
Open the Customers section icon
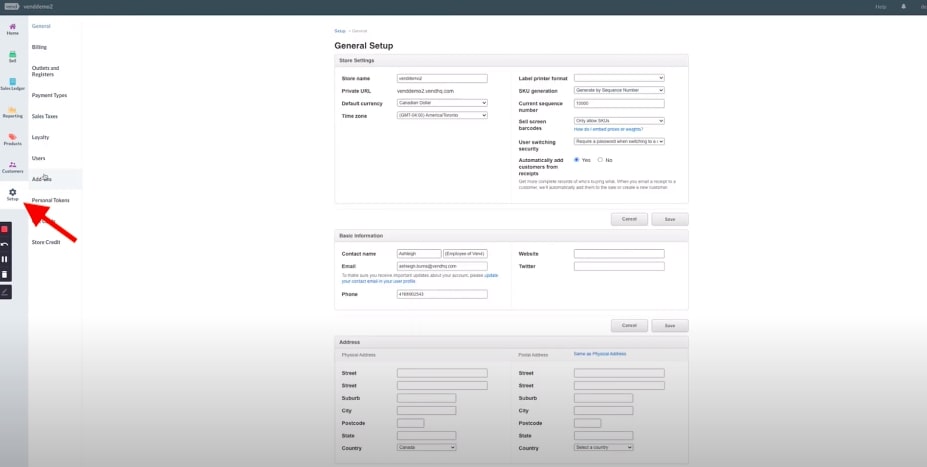coord(12,166)
